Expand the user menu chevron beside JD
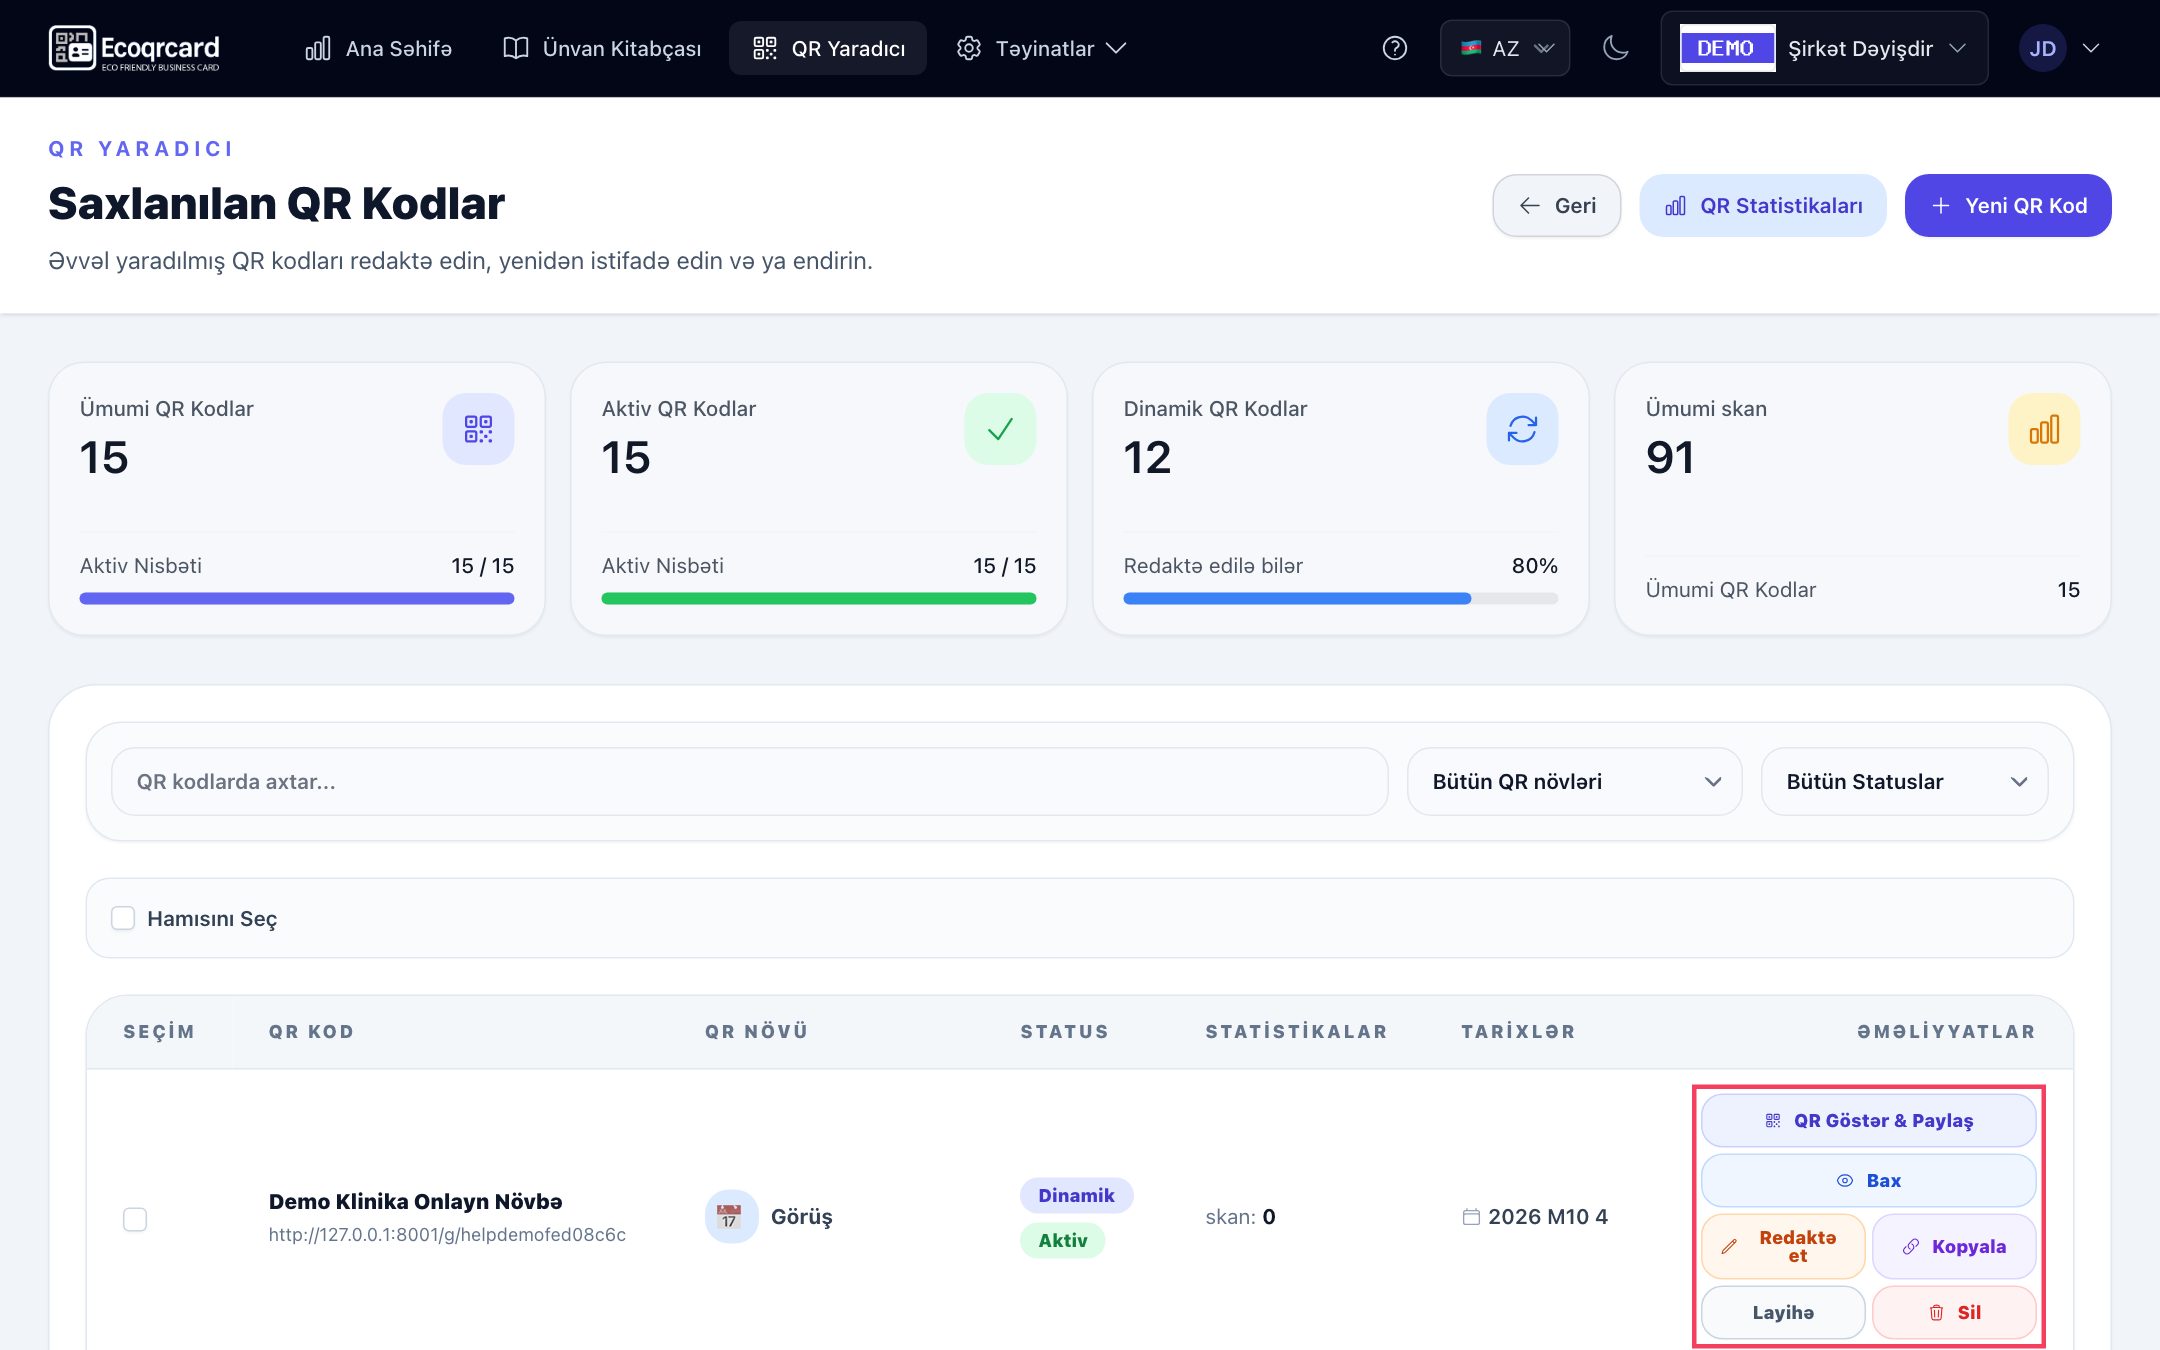Viewport: 2160px width, 1350px height. pyautogui.click(x=2091, y=48)
